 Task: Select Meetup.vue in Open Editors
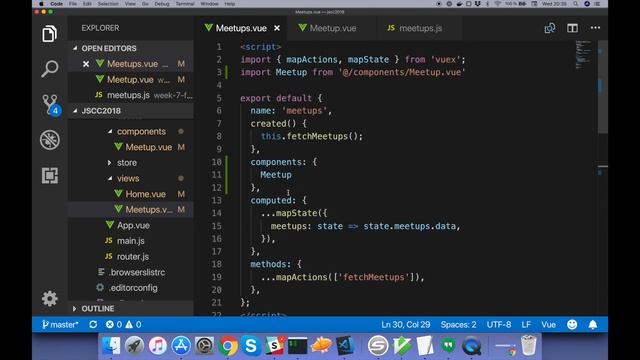(131, 80)
